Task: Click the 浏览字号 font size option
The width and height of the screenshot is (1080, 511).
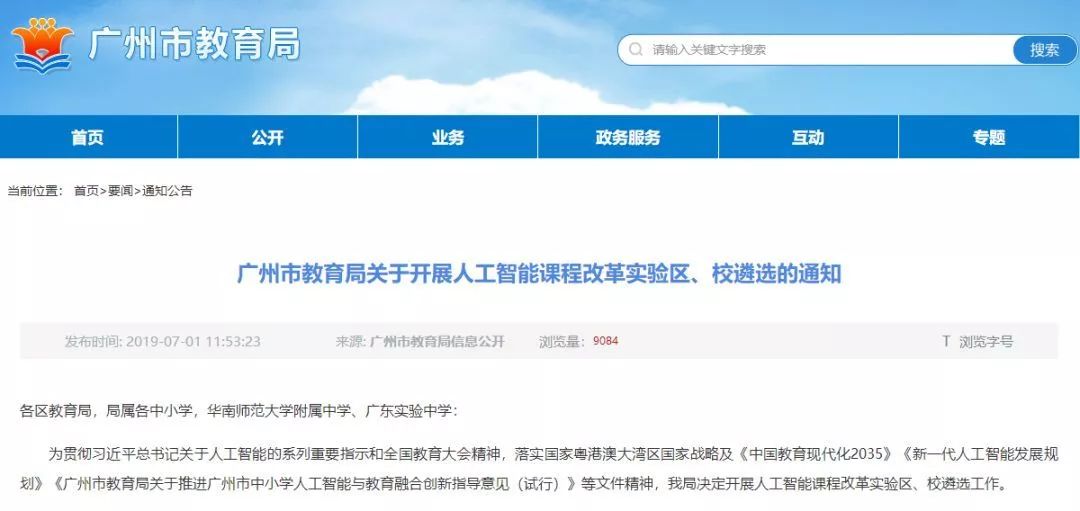Action: [x=986, y=342]
